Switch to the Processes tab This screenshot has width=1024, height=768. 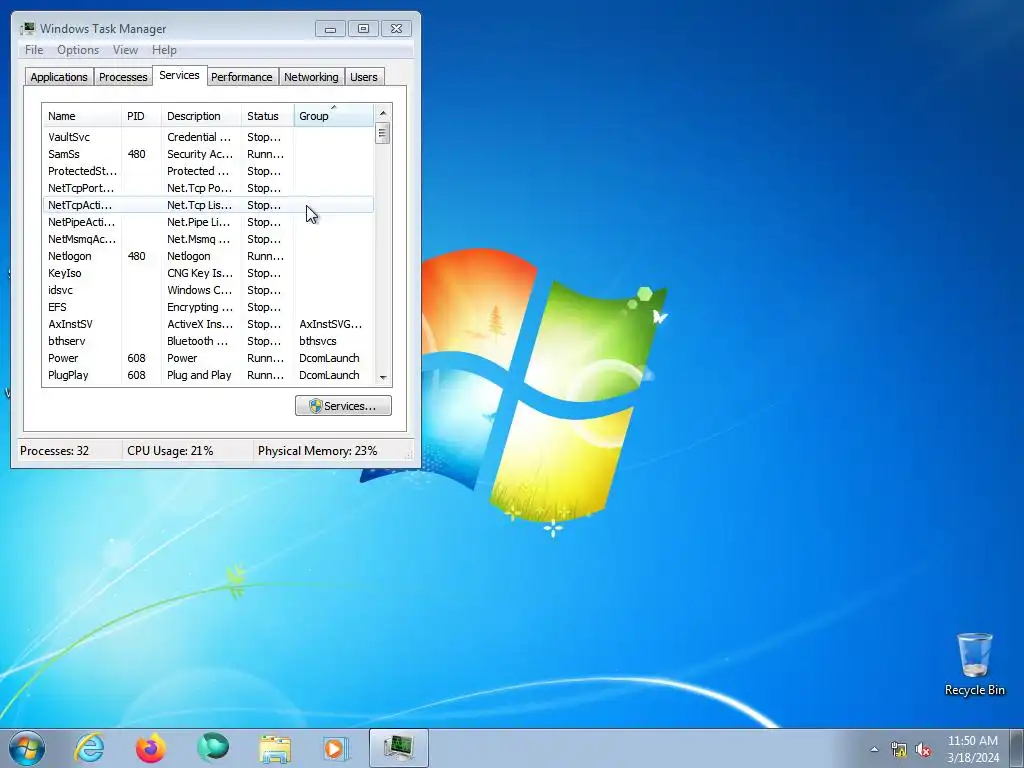tap(123, 76)
